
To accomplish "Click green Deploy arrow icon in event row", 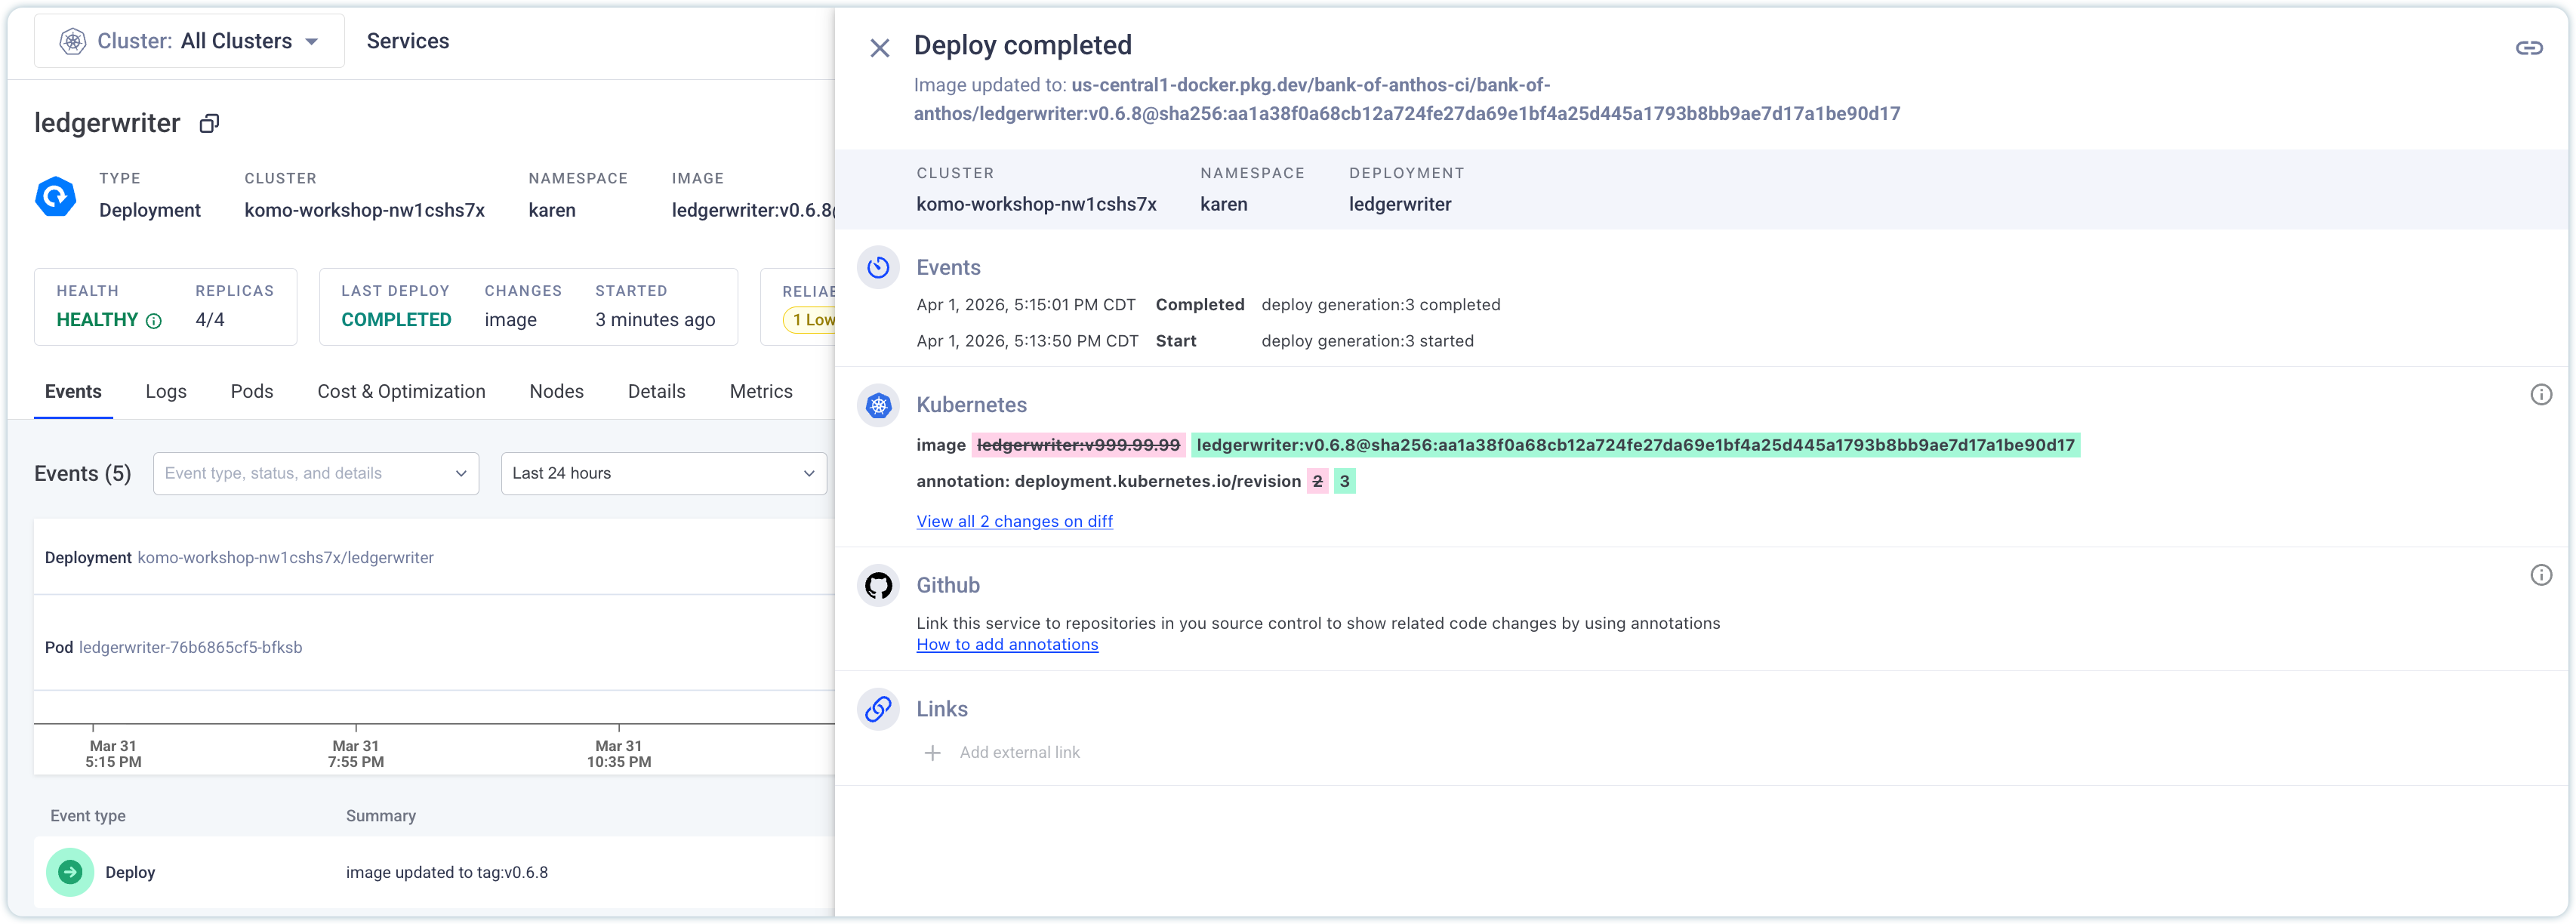I will pyautogui.click(x=70, y=872).
